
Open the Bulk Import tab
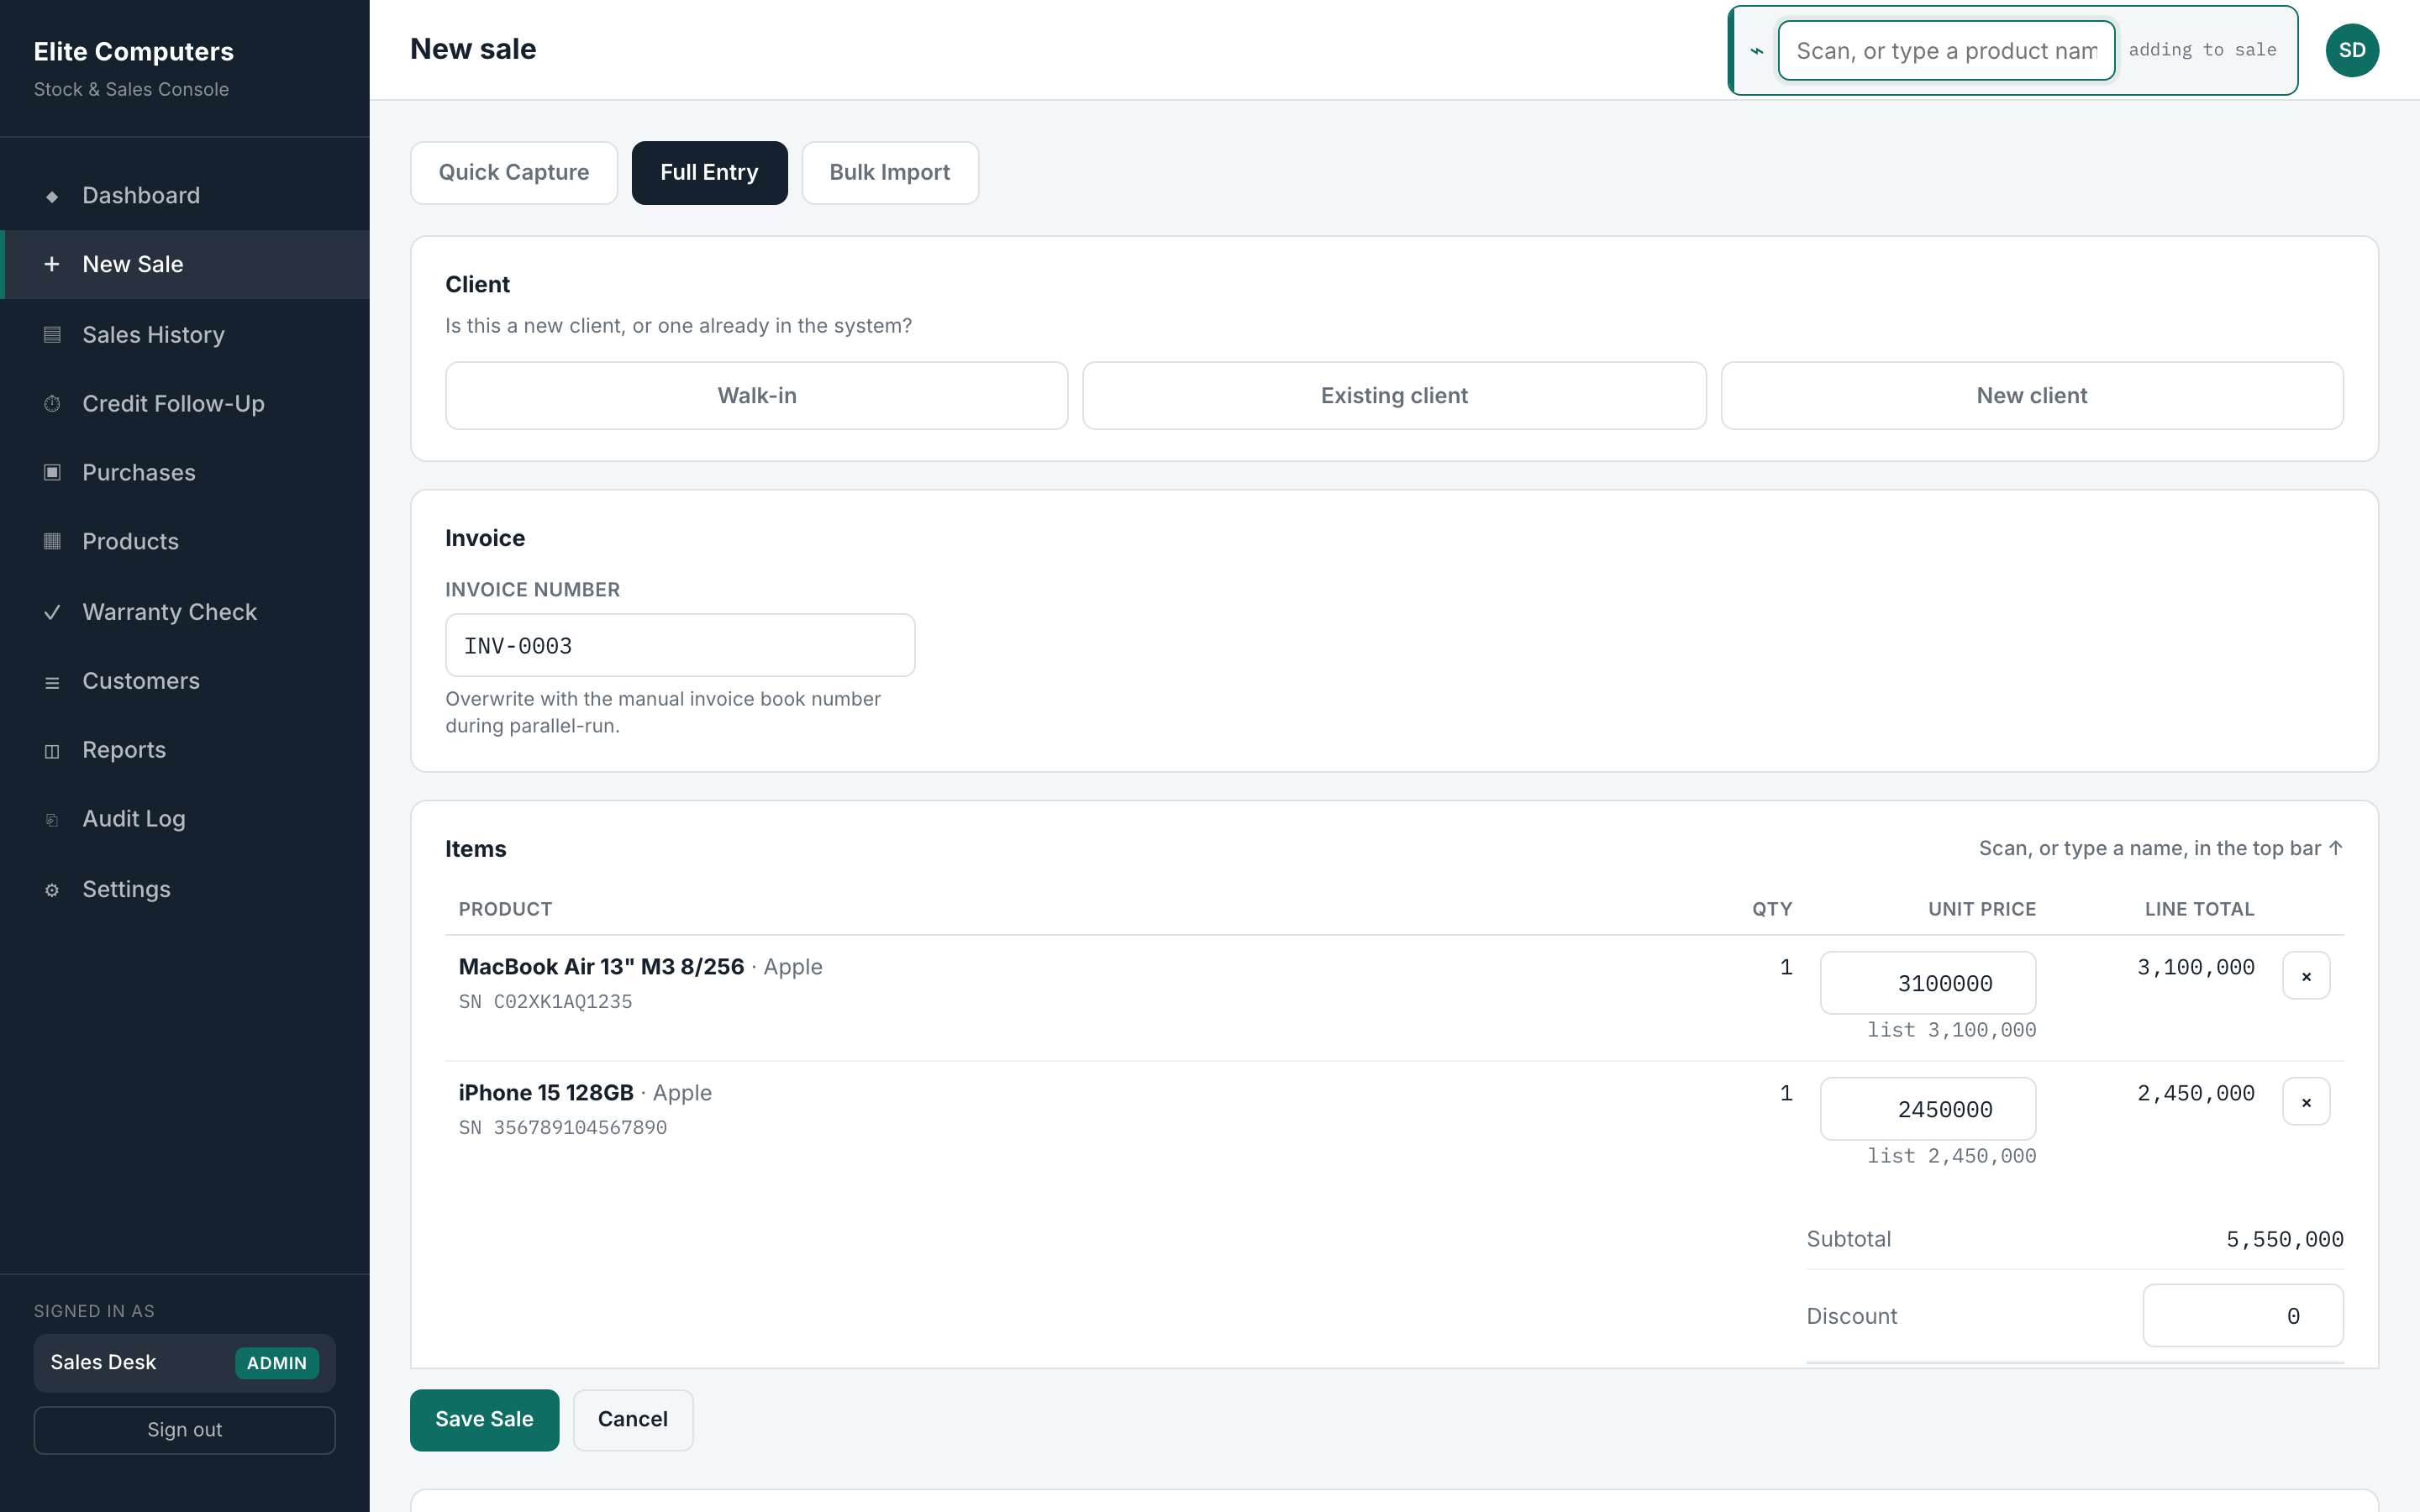(x=890, y=172)
